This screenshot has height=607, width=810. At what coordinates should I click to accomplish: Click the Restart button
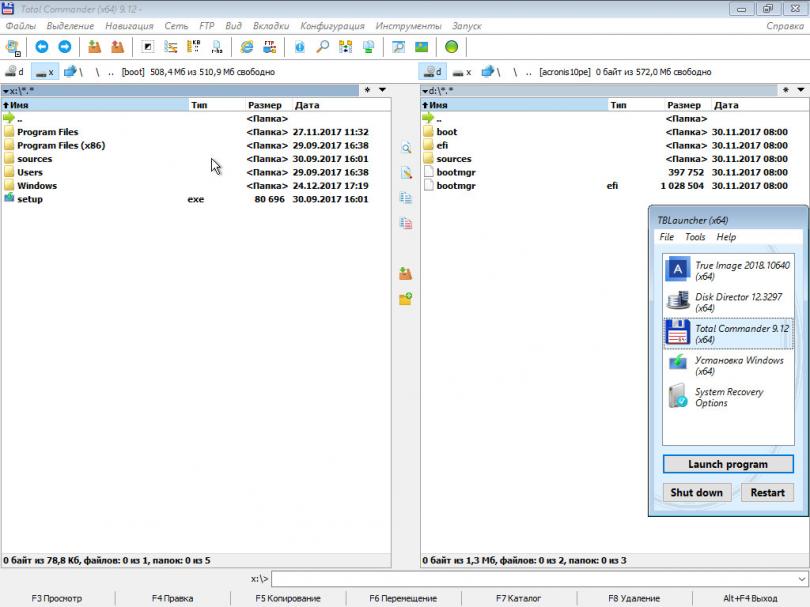pyautogui.click(x=767, y=492)
